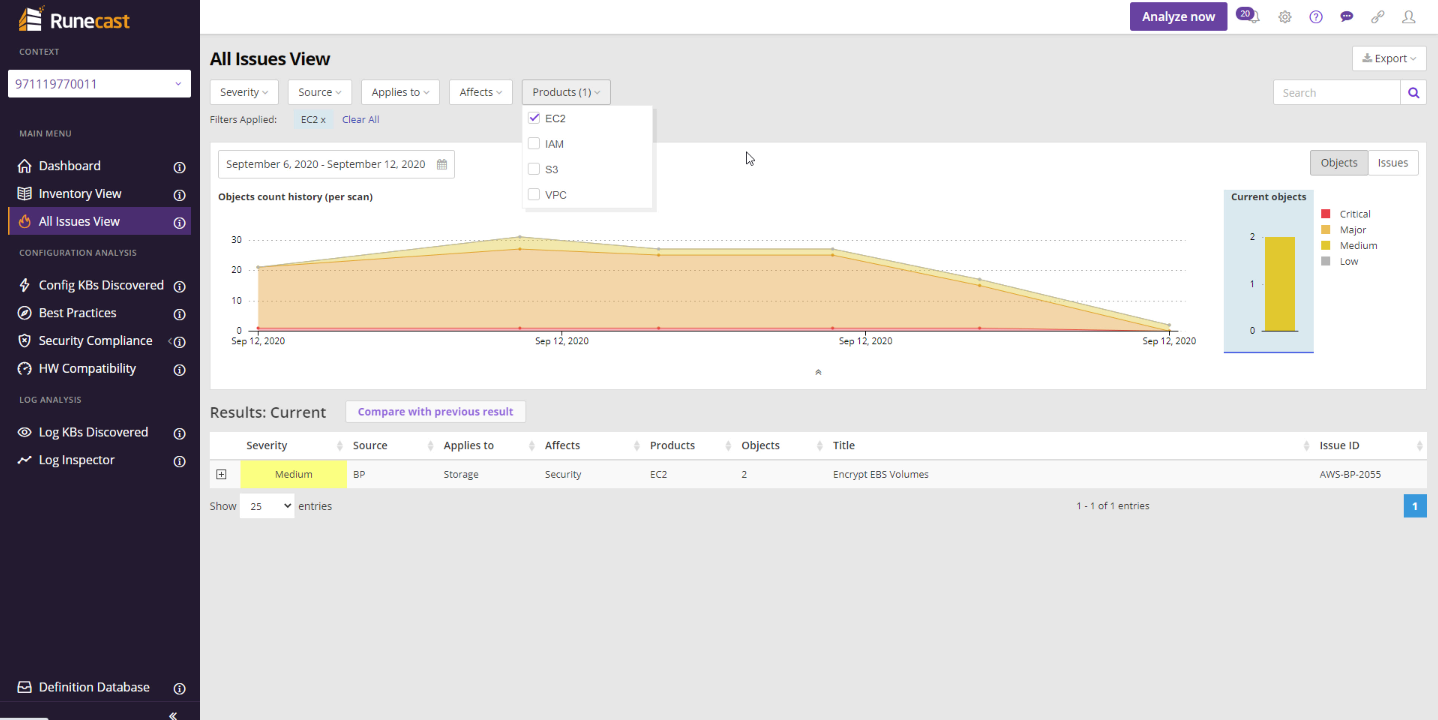
Task: Click the info icon next to Definition Database
Action: (180, 689)
